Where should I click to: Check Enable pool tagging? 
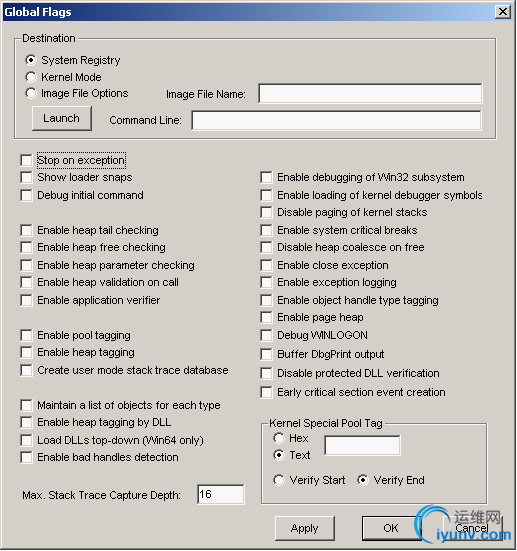click(26, 335)
